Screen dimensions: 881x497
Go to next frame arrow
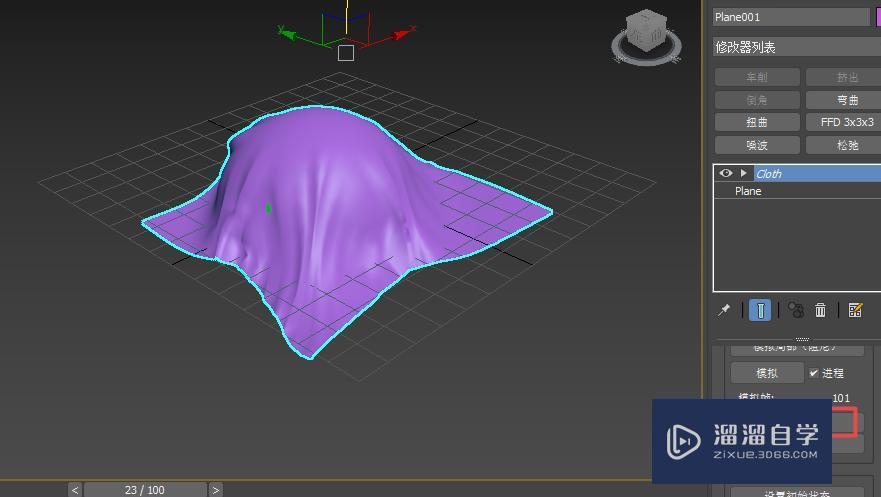216,490
